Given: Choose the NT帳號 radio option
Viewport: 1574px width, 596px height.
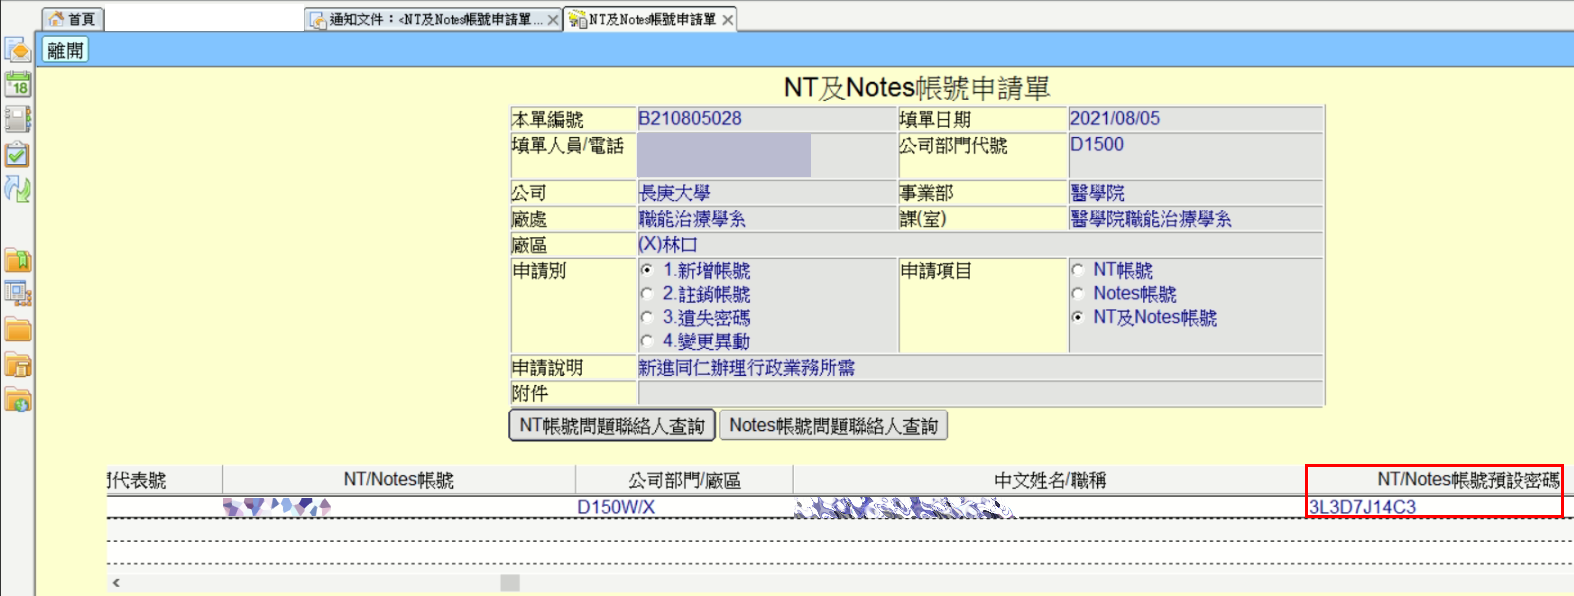Looking at the screenshot, I should pos(1078,270).
